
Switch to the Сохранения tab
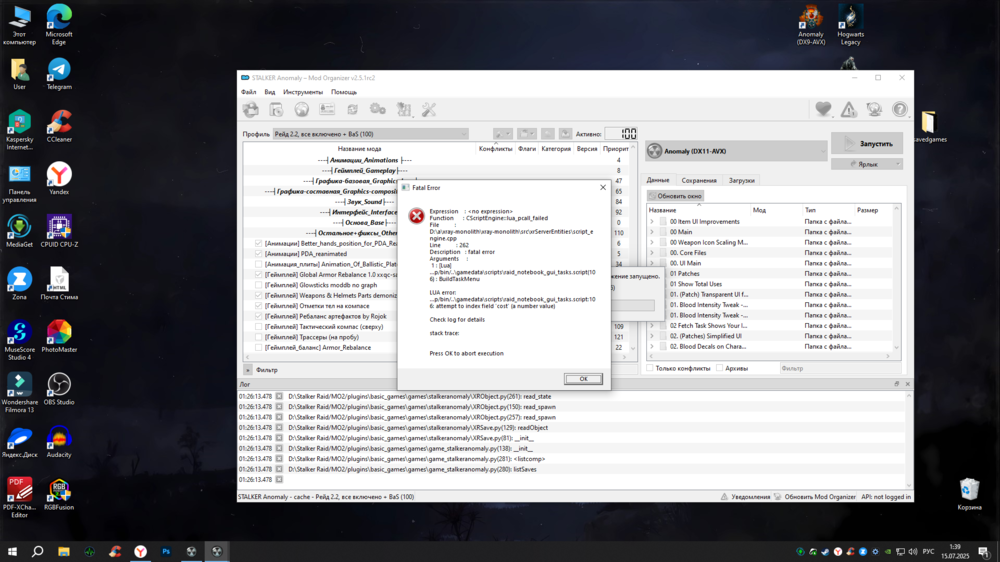tap(699, 181)
